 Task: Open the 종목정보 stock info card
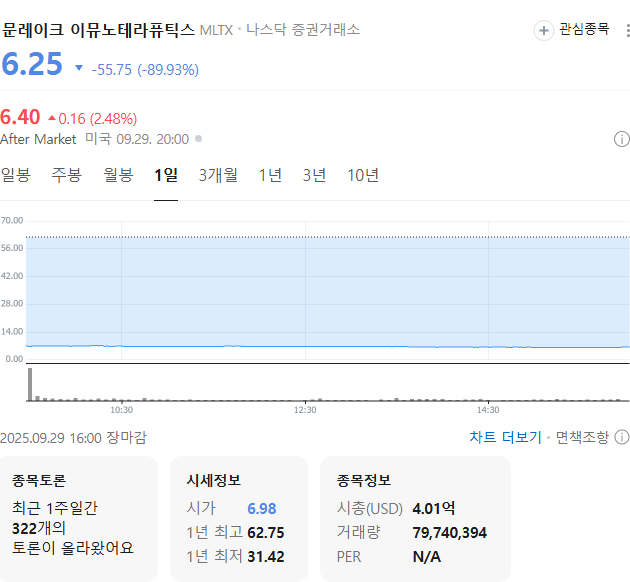(414, 518)
